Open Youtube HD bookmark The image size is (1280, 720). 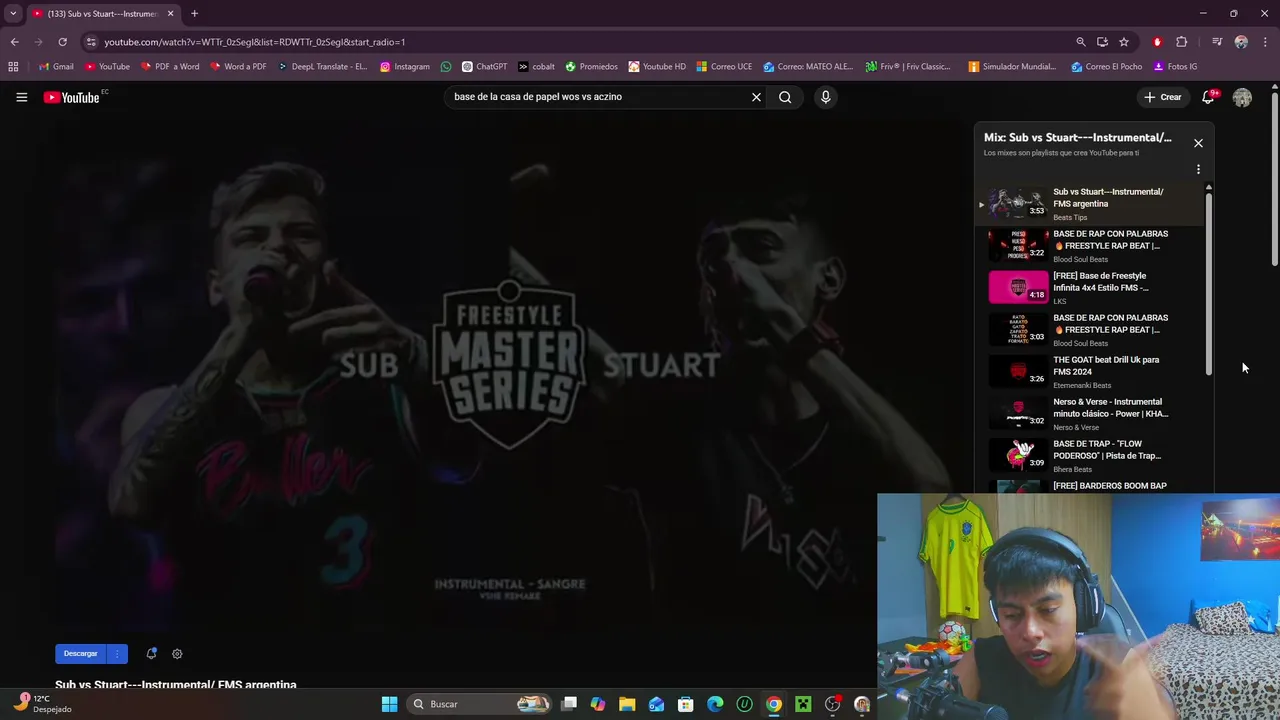[x=657, y=67]
